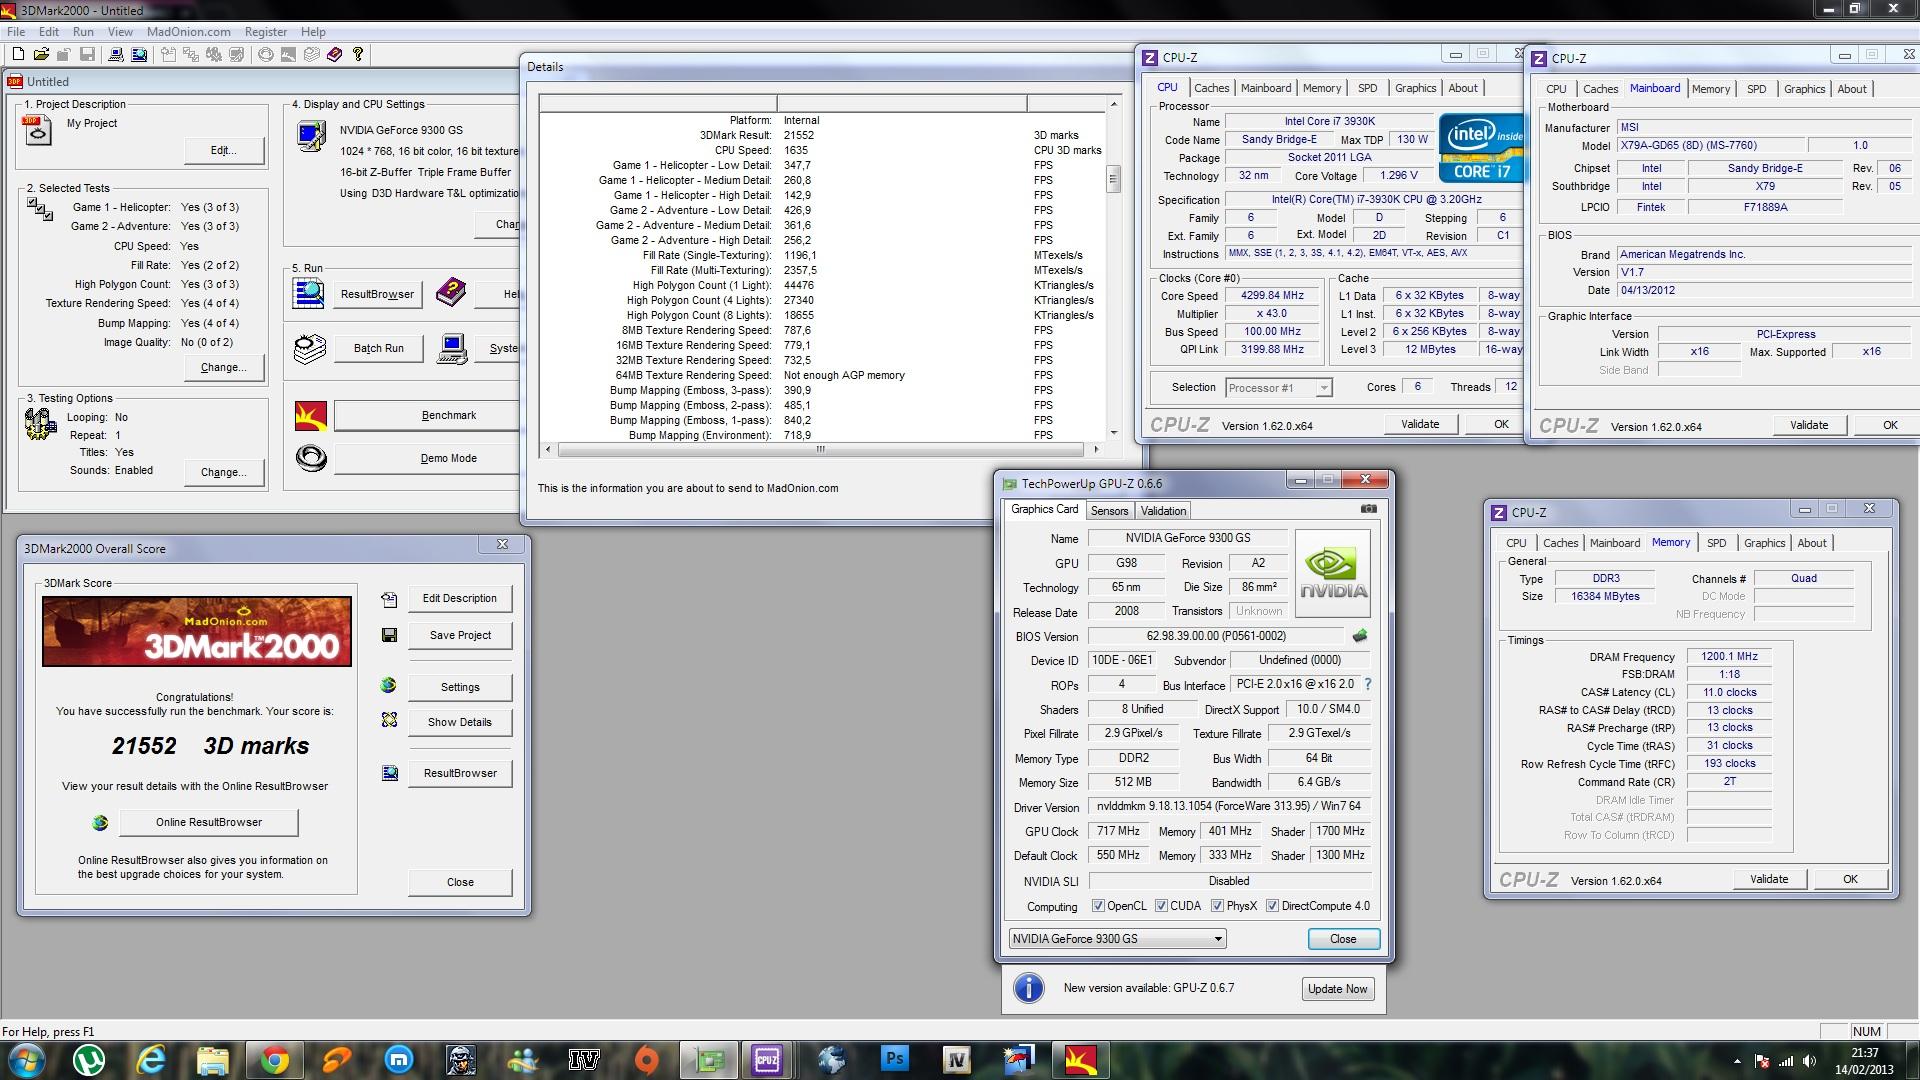Image resolution: width=1920 pixels, height=1080 pixels.
Task: Click the Batch Run stacked papers icon
Action: tap(310, 348)
